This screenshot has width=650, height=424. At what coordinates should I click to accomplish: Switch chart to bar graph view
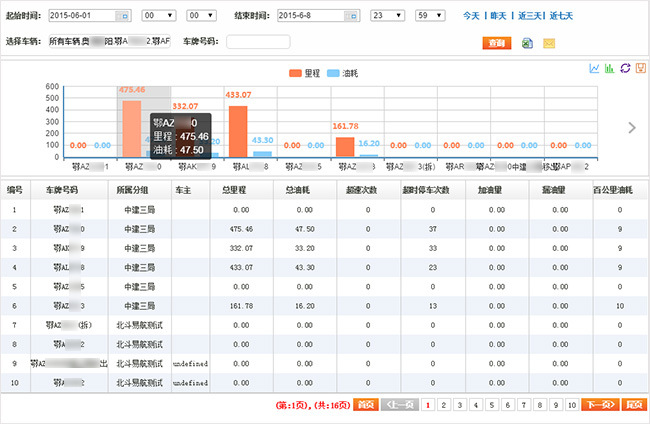pyautogui.click(x=609, y=68)
